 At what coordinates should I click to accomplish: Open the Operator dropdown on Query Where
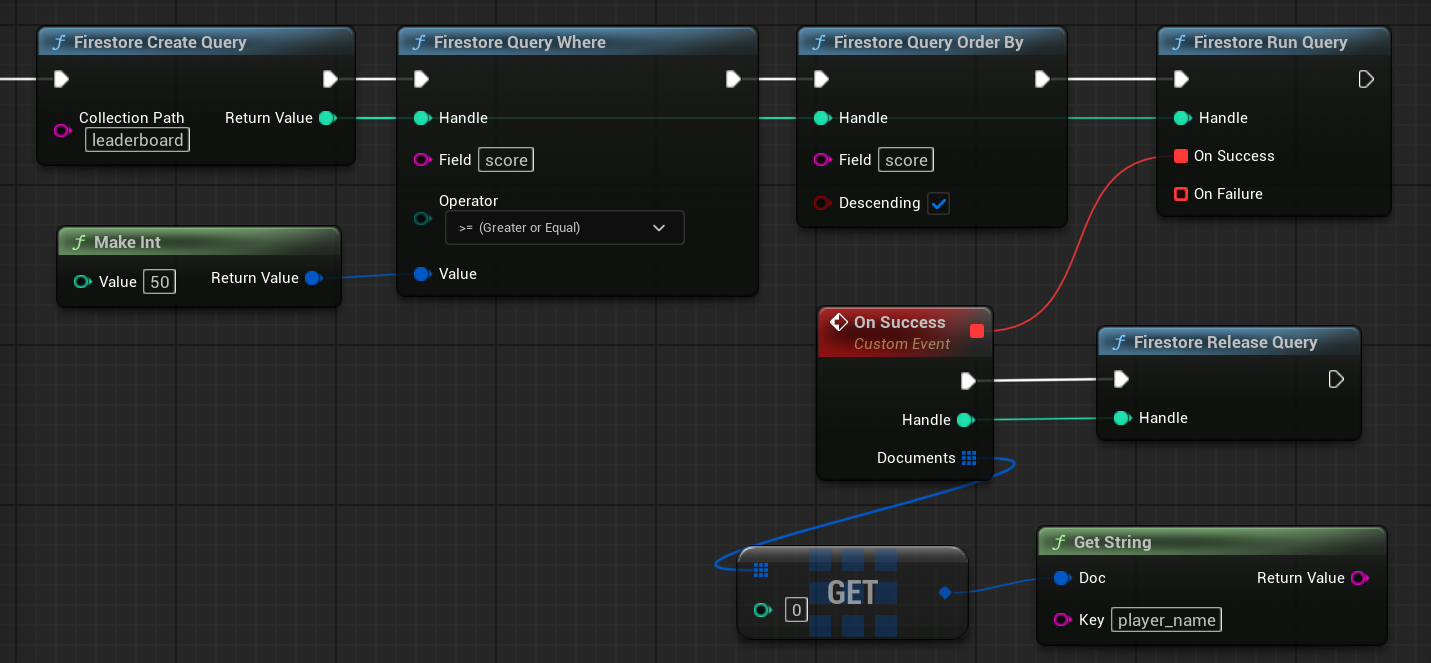pyautogui.click(x=563, y=228)
